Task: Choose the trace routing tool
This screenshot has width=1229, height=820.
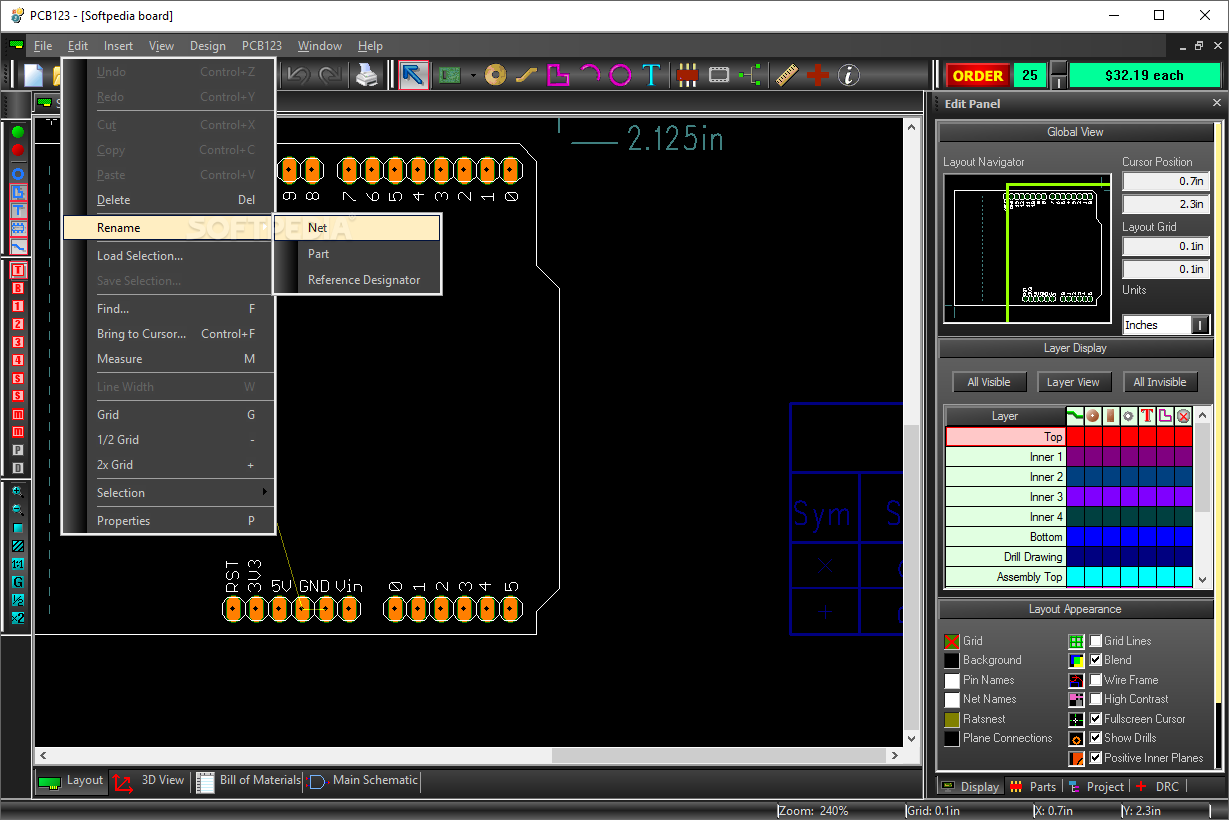Action: click(526, 75)
